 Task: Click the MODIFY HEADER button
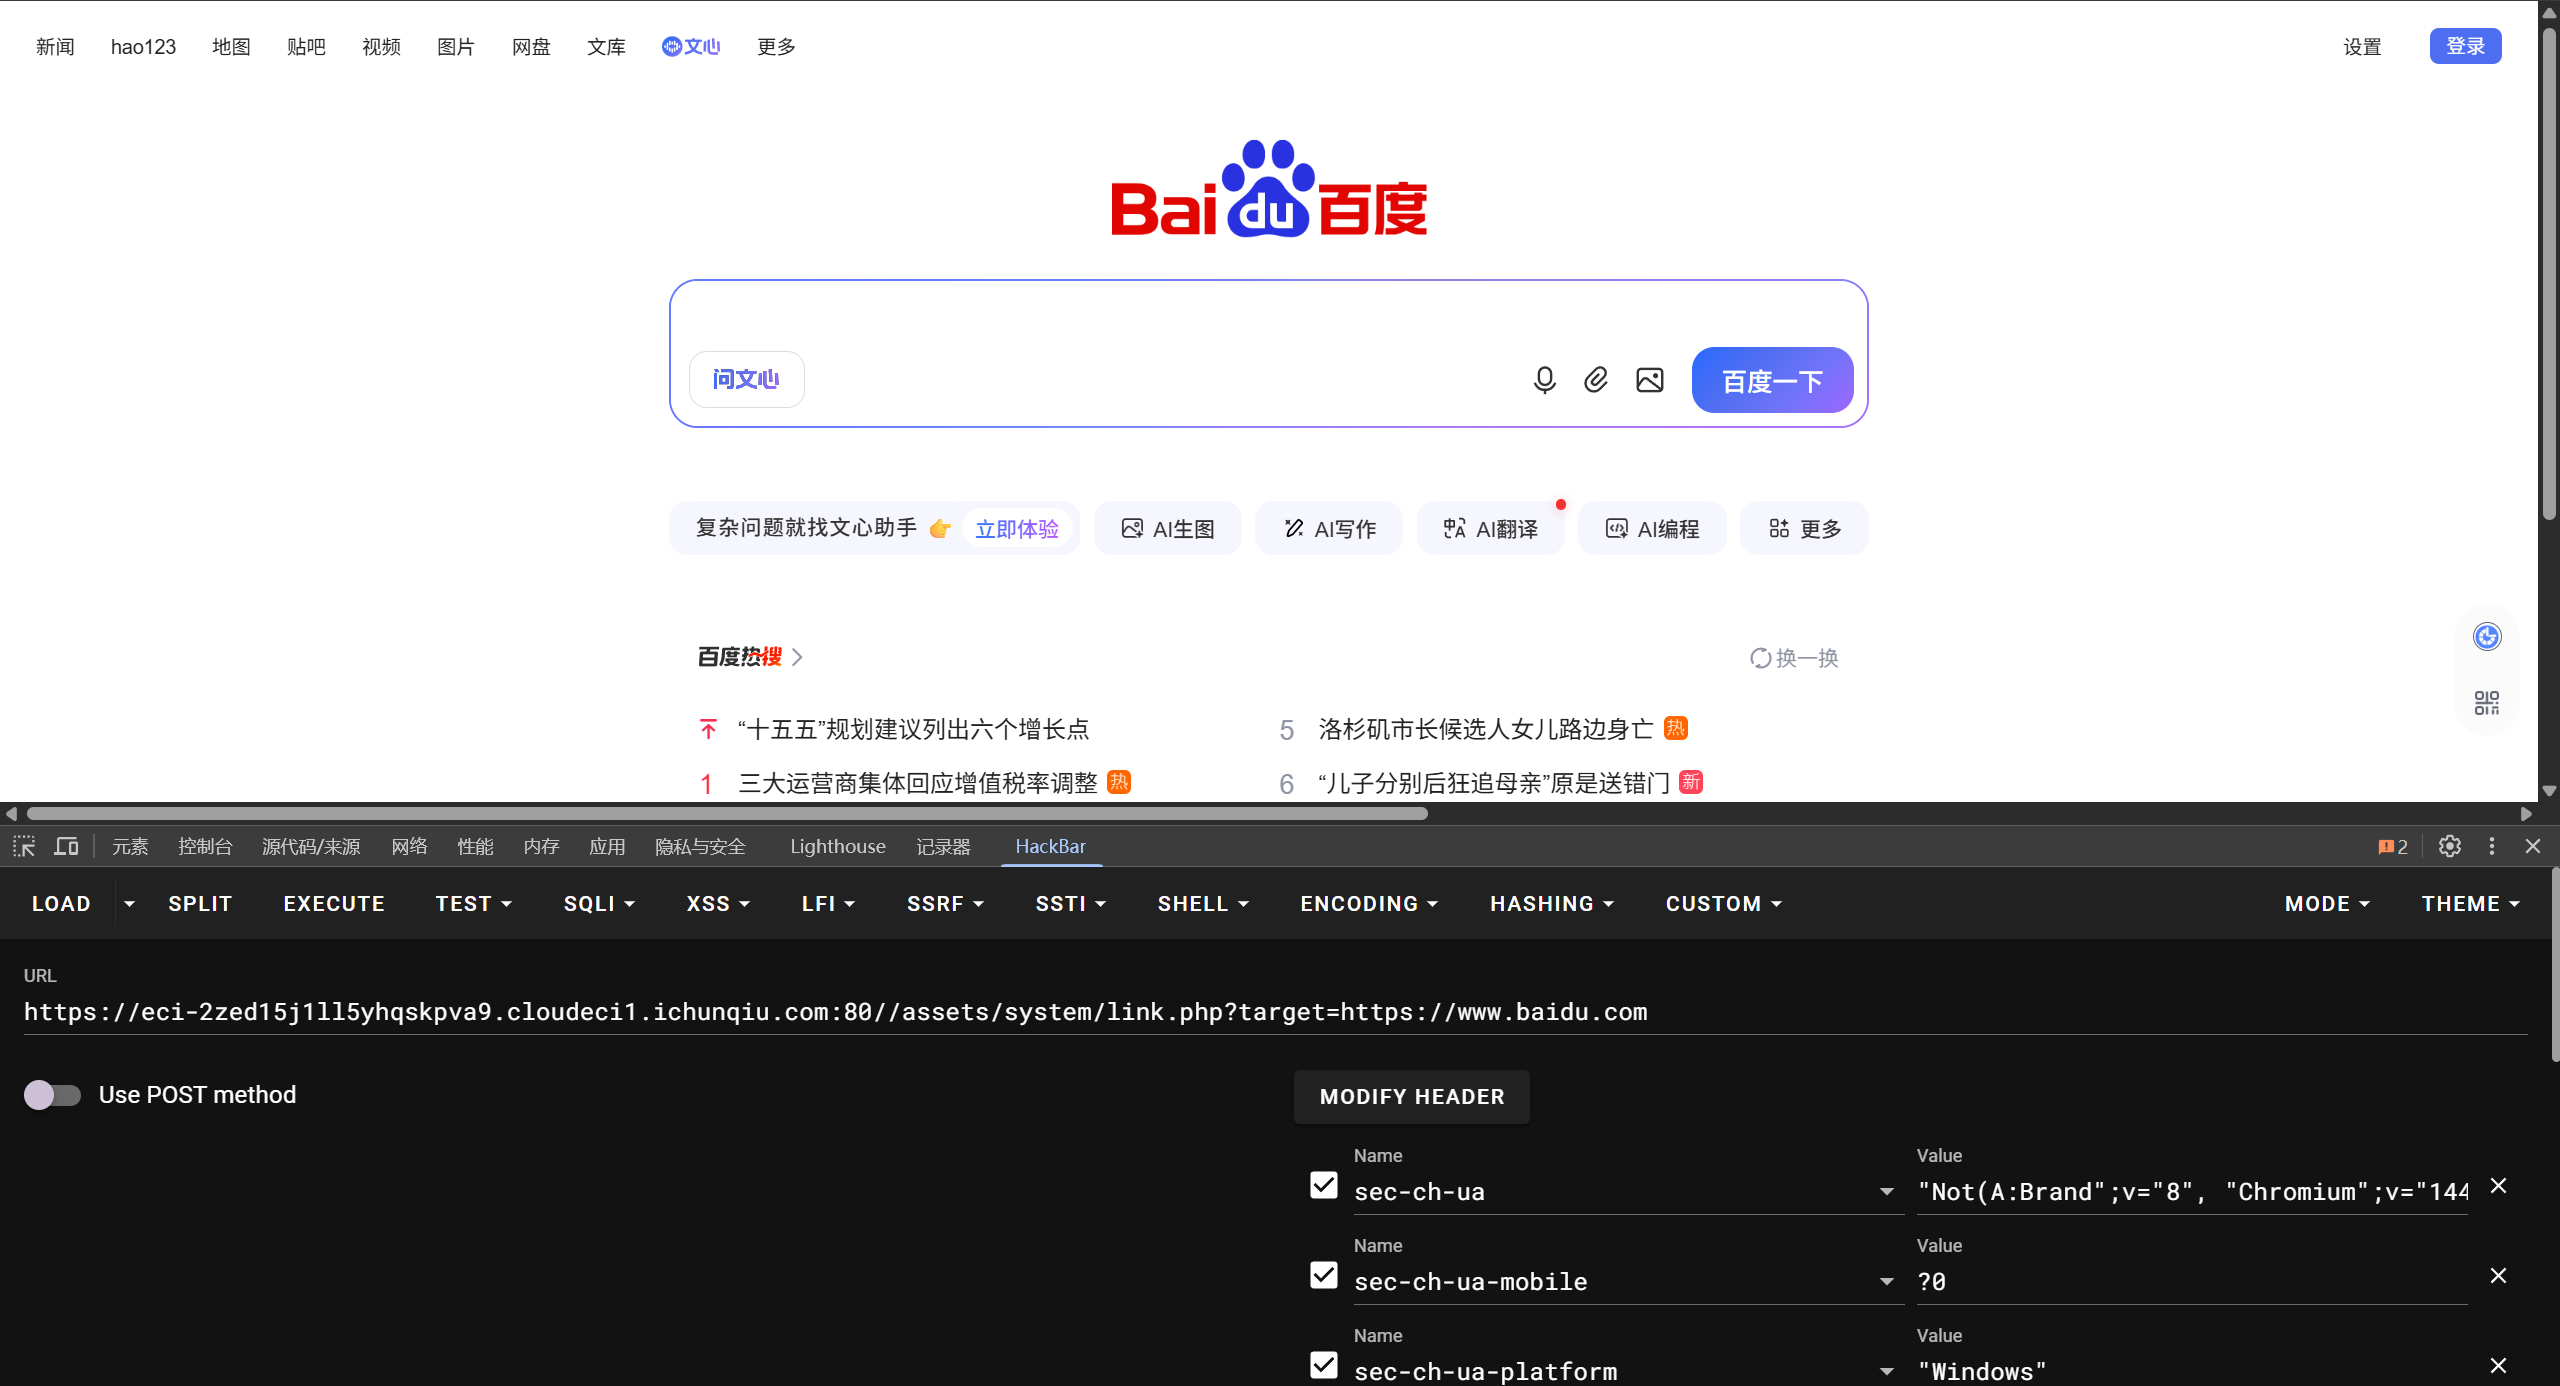[x=1412, y=1096]
